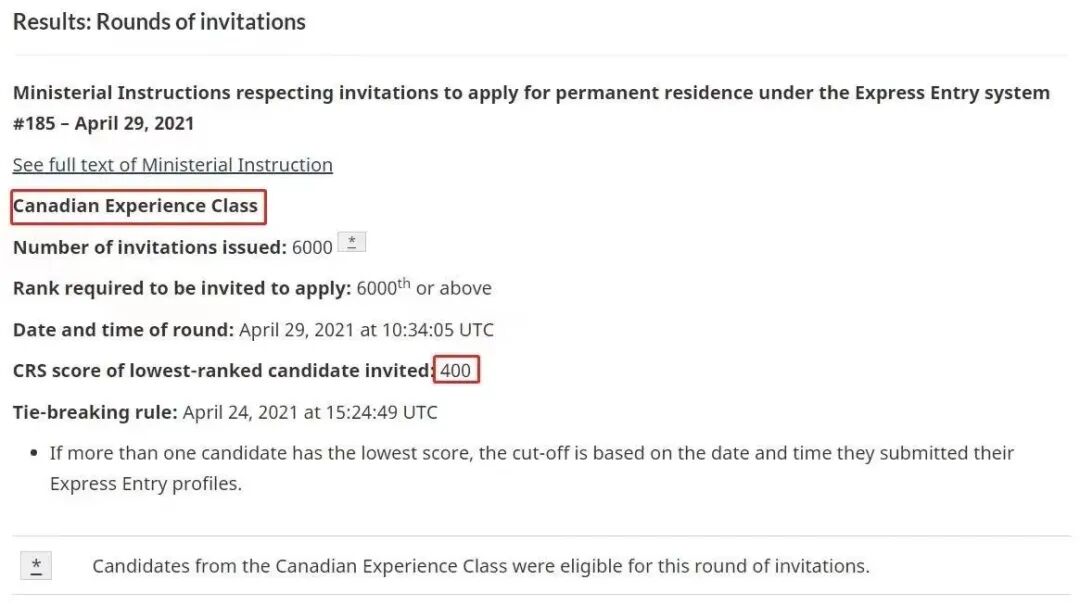Select the #185 – April 29, 2021 line
1080x605 pixels.
click(103, 123)
